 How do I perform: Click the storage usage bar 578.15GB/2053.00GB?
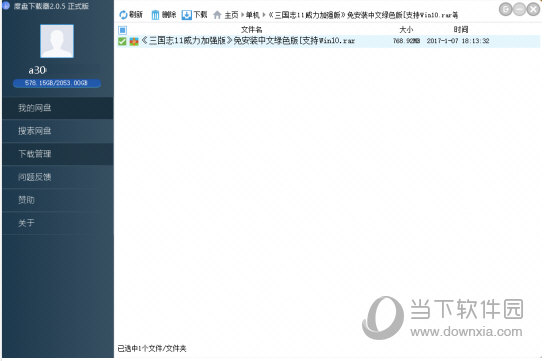coord(57,83)
